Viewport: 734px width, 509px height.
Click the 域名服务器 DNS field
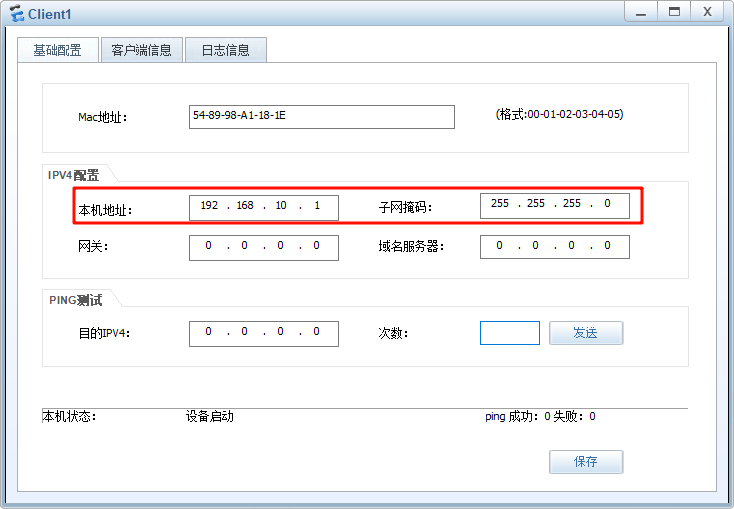point(555,247)
